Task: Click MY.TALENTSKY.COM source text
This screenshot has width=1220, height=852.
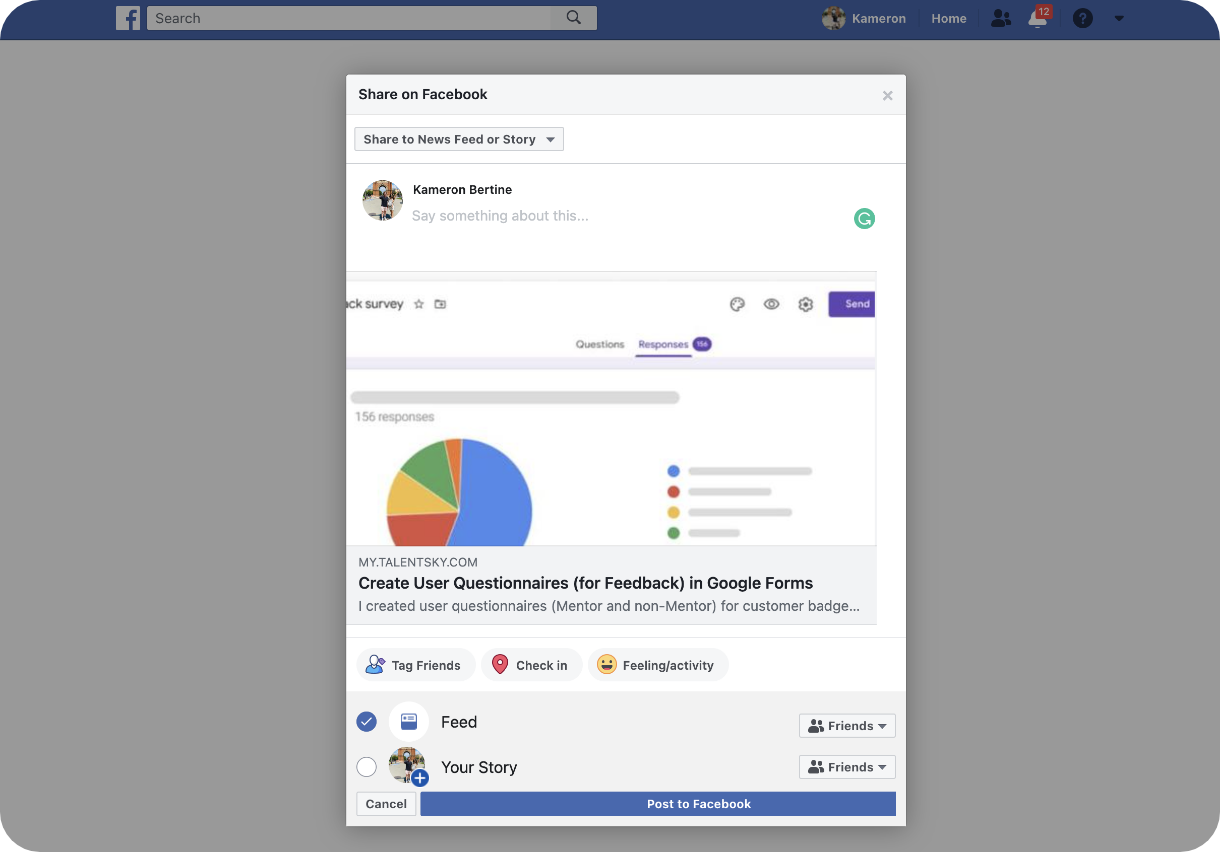Action: coord(418,563)
